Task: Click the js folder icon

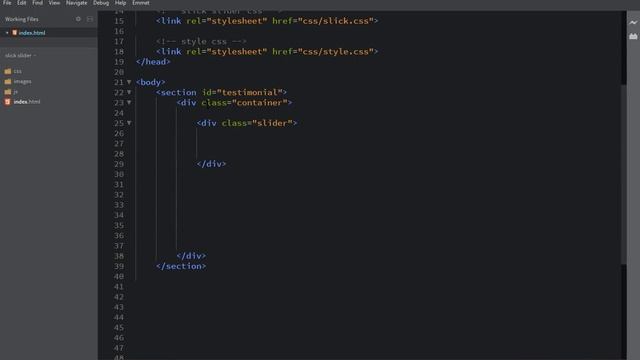Action: click(x=8, y=91)
